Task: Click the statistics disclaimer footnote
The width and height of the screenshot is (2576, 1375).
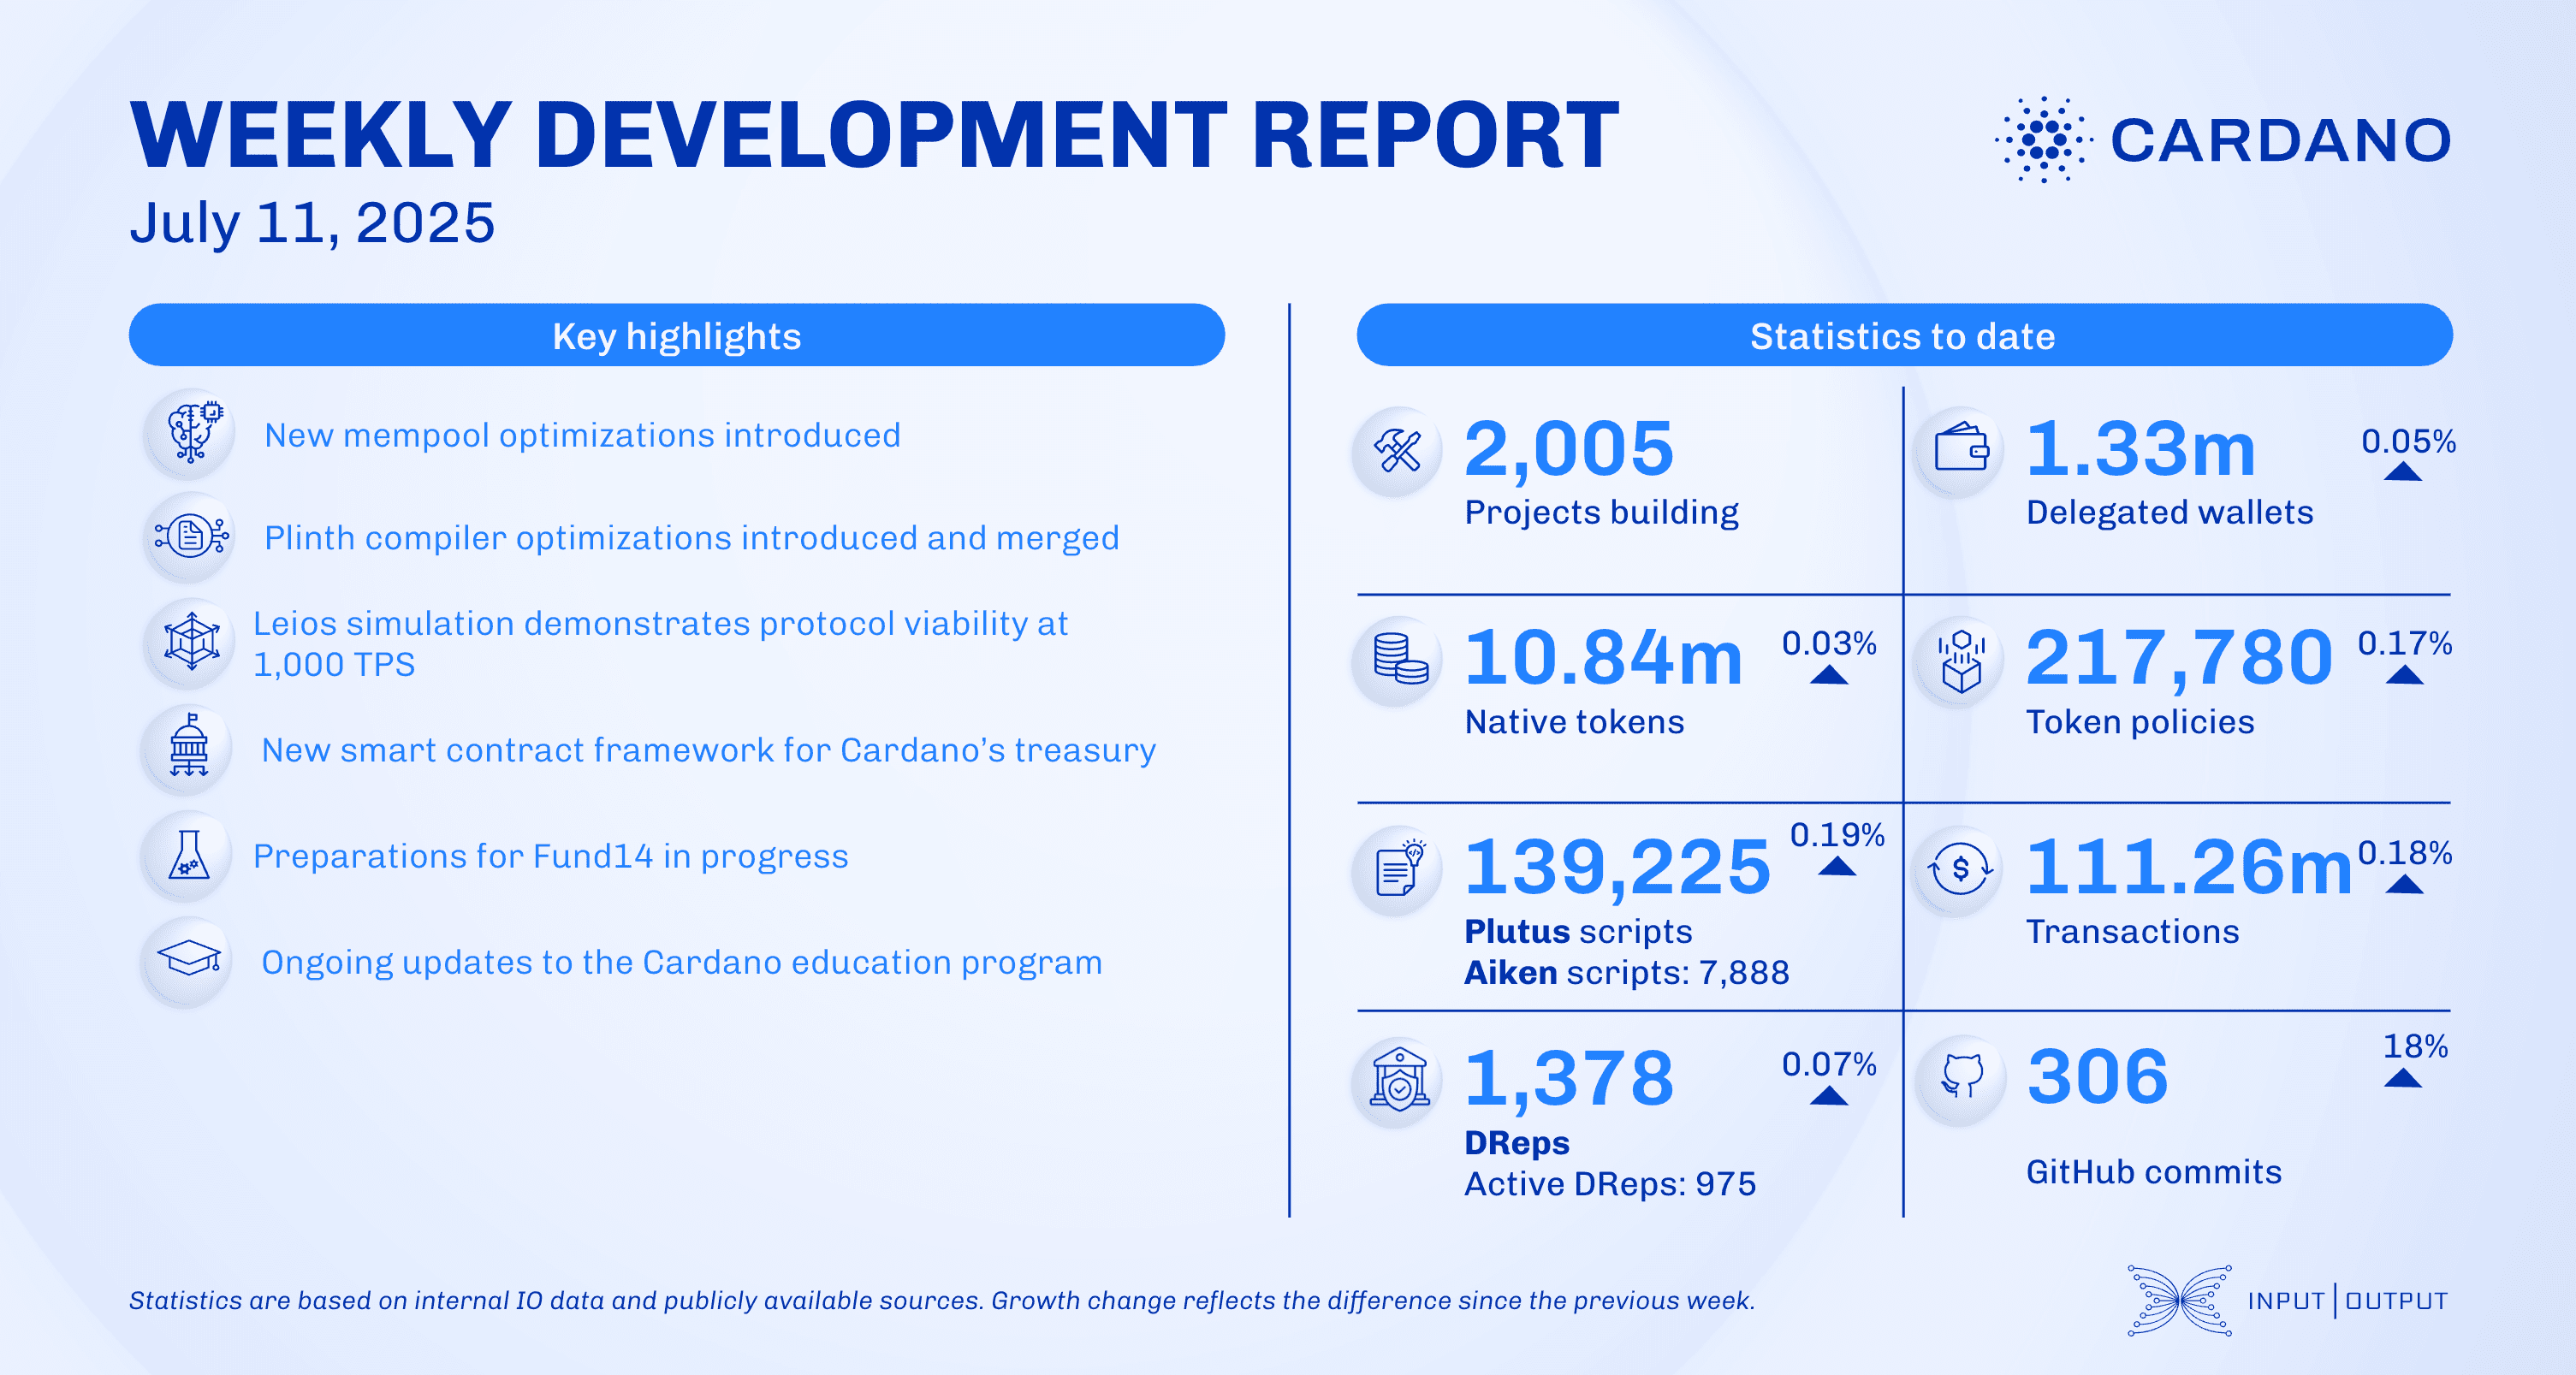Action: coord(942,1300)
